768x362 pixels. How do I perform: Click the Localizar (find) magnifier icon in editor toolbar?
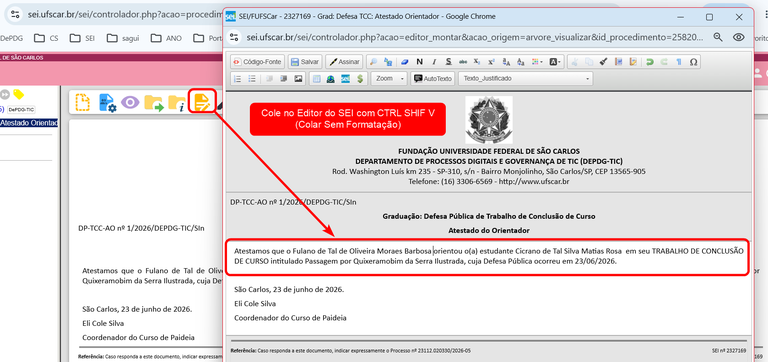(373, 62)
